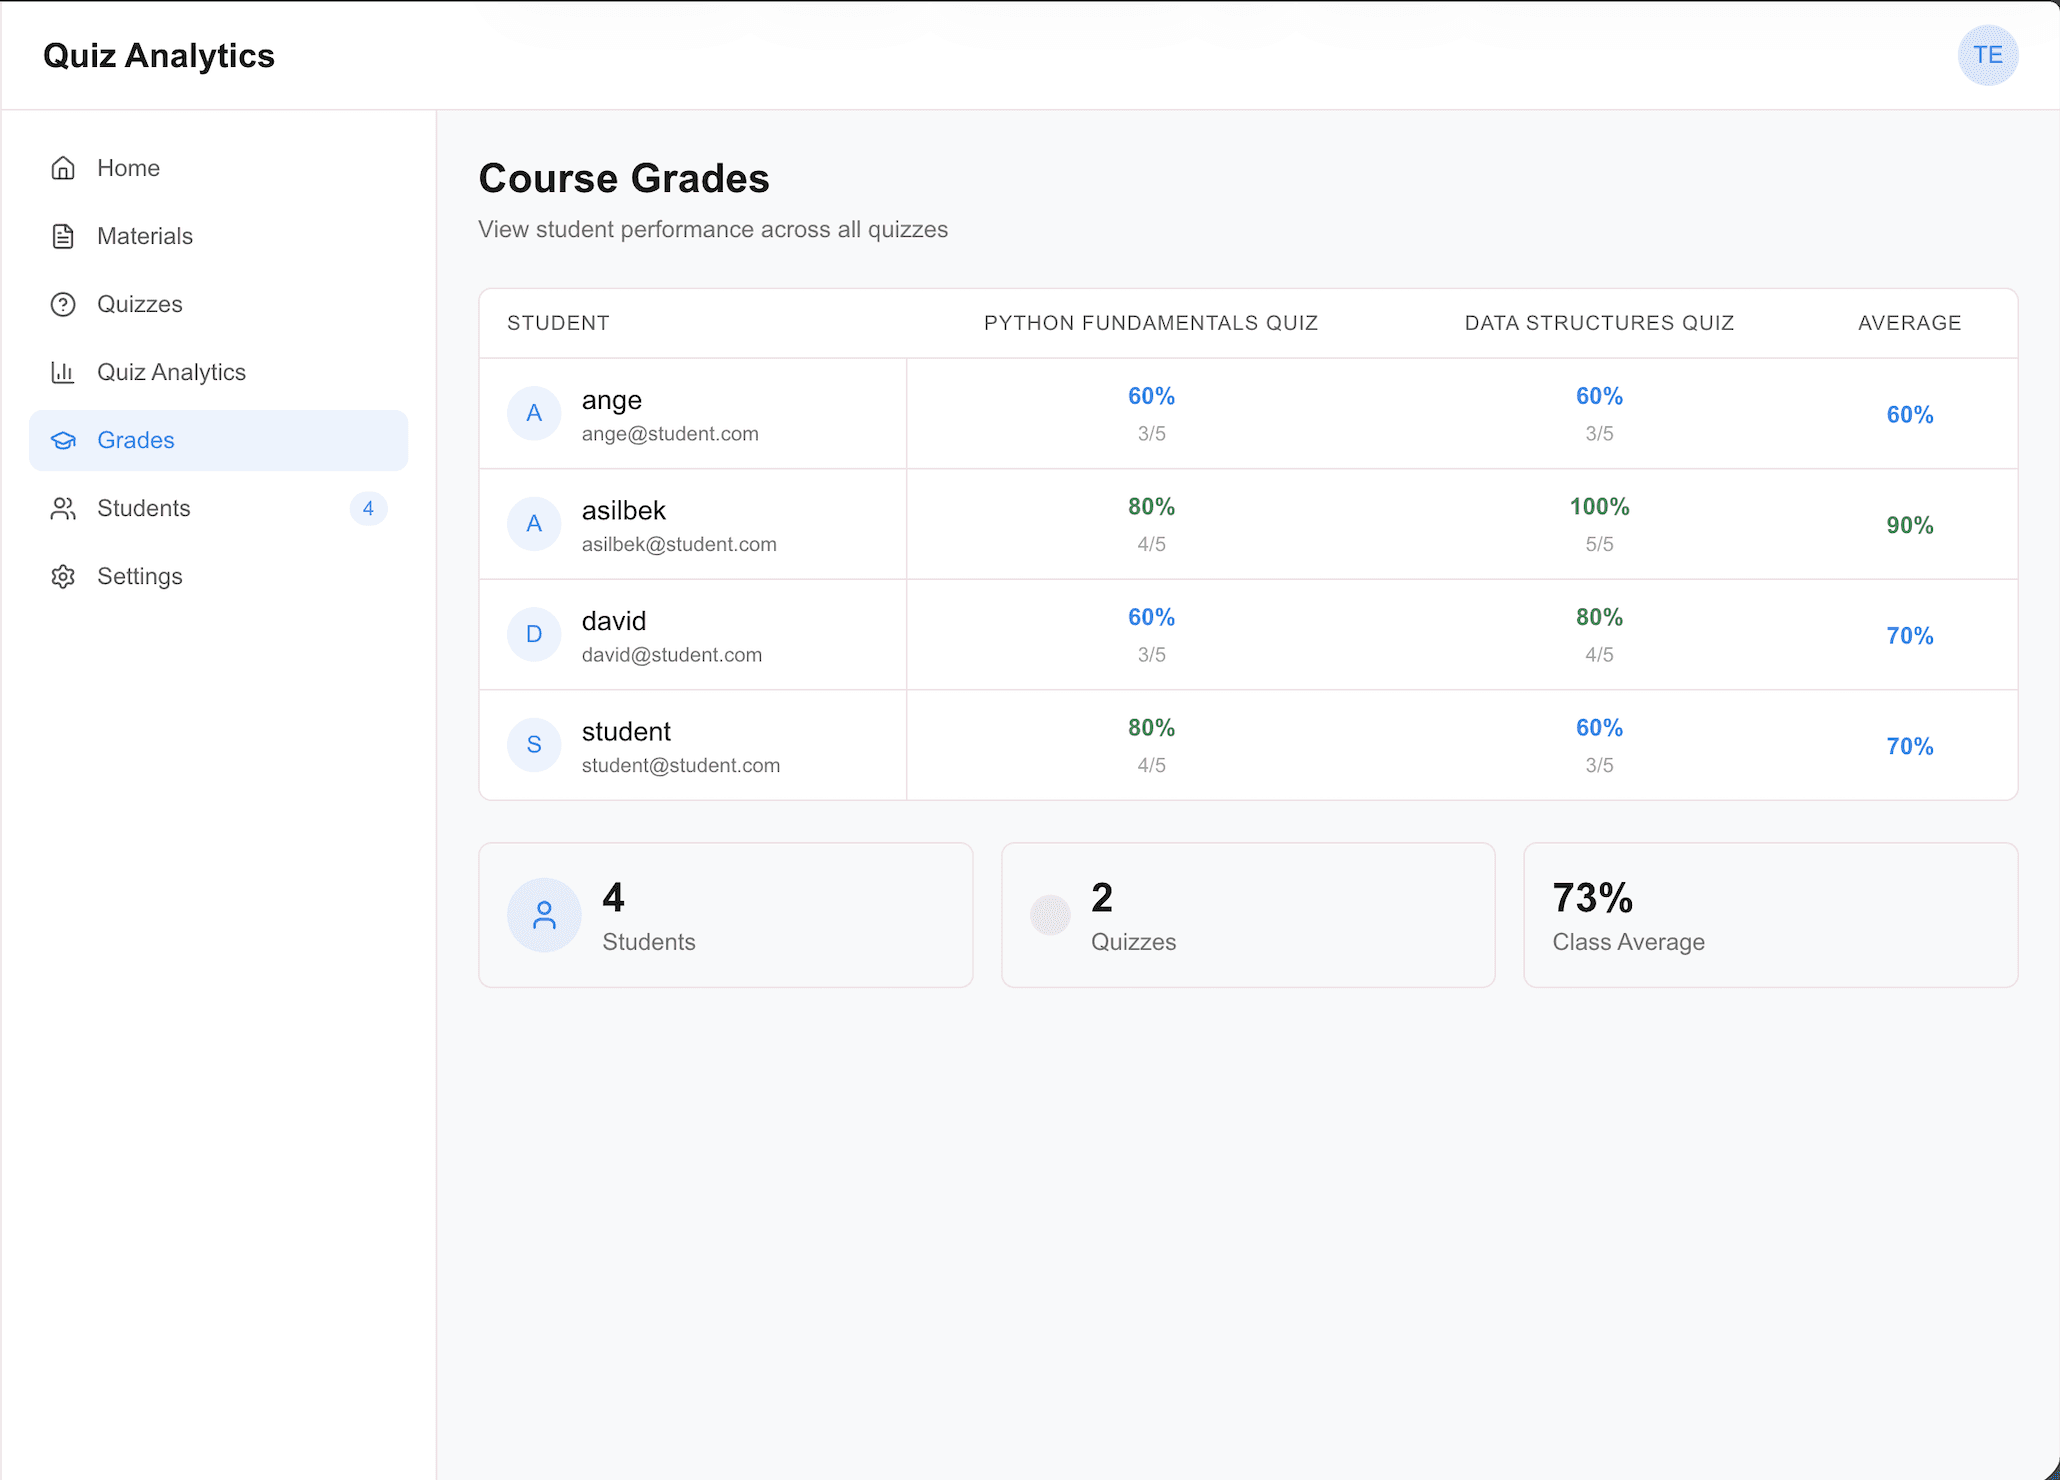
Task: Open Materials via its document icon
Action: [x=63, y=236]
